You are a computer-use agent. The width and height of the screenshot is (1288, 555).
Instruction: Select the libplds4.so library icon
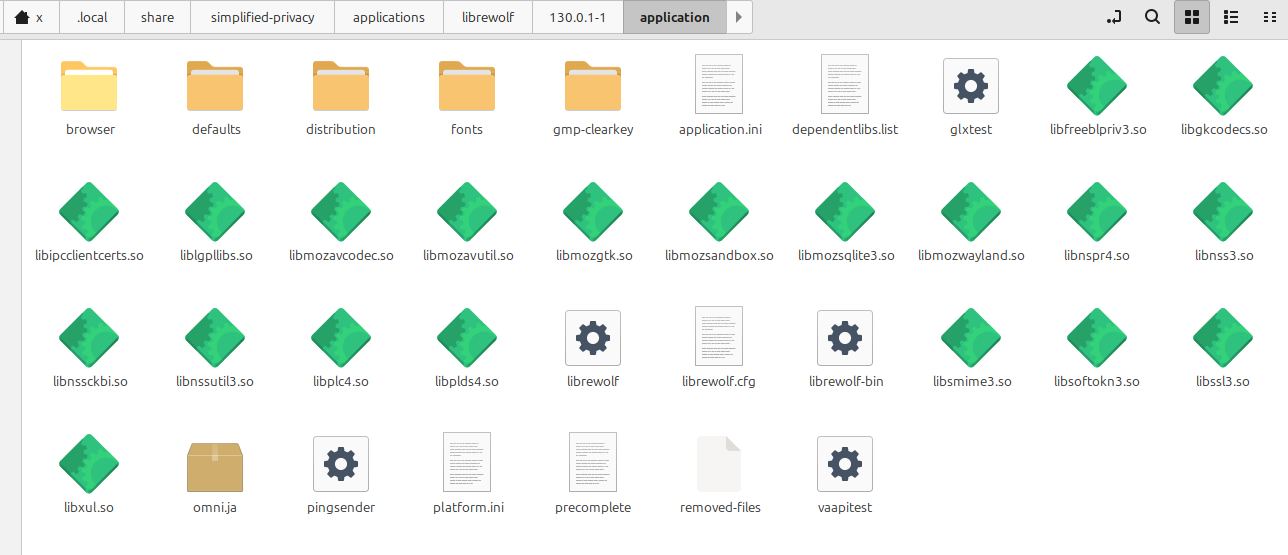tap(467, 337)
